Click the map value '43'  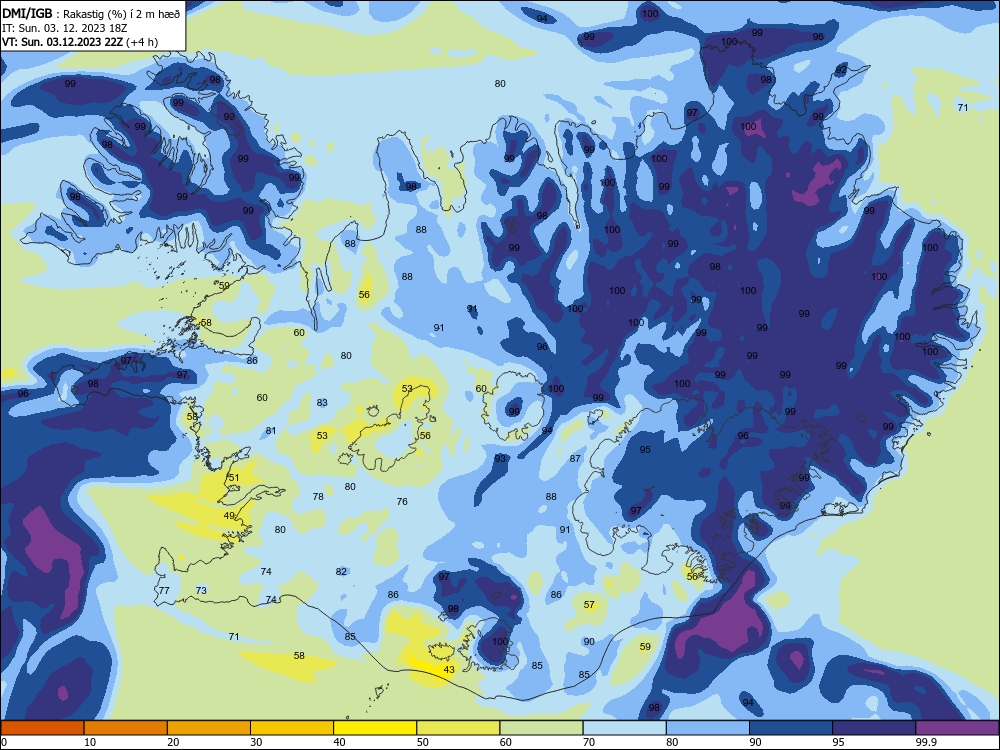pos(449,670)
